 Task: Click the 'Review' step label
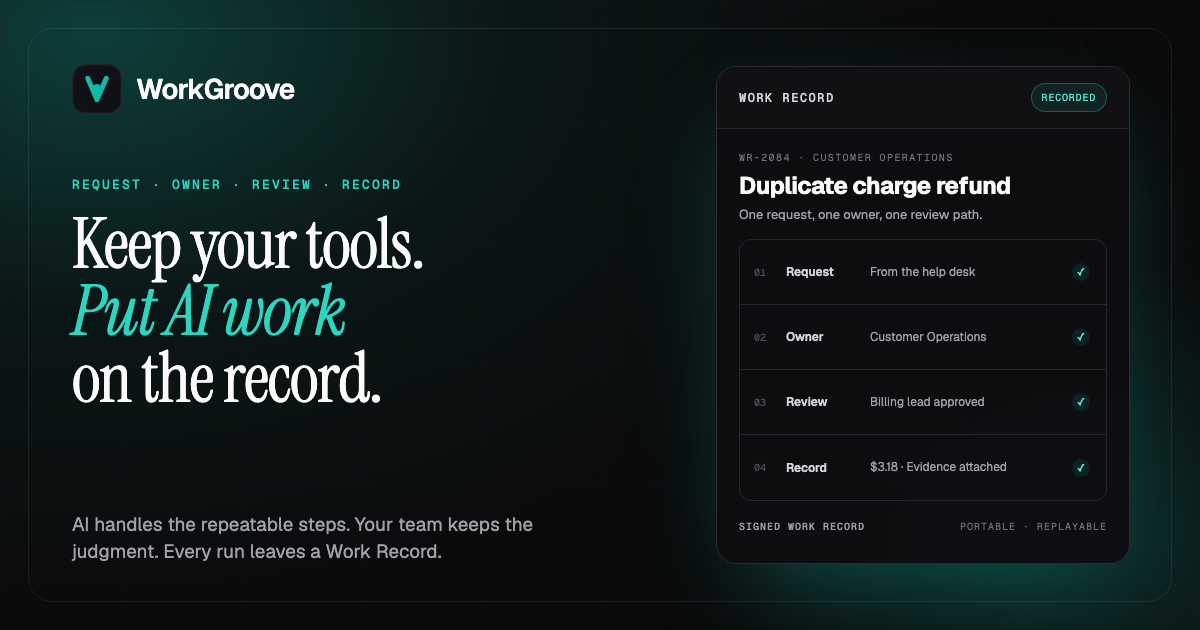click(807, 402)
